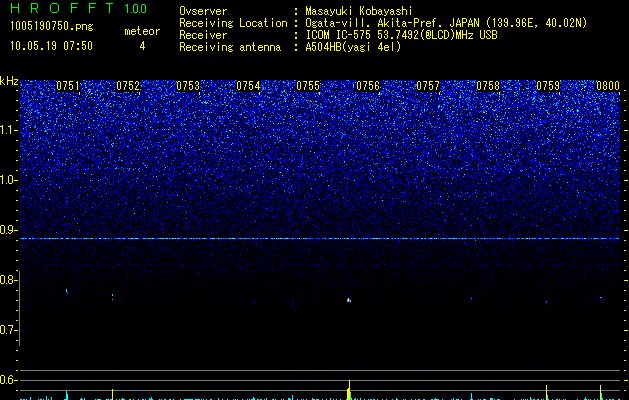Image resolution: width=629 pixels, height=400 pixels.
Task: Click the yellow power spike at 0752
Action: 112,394
